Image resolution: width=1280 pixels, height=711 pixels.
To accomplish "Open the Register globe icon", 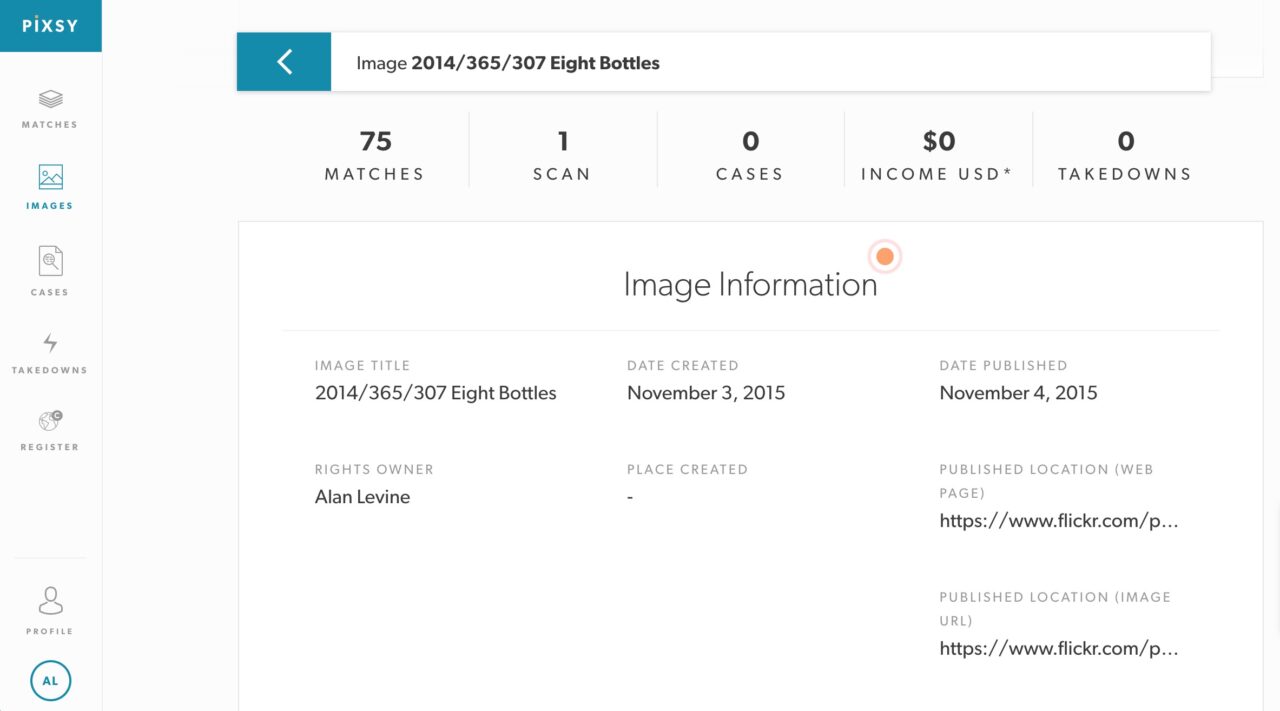I will [x=50, y=421].
